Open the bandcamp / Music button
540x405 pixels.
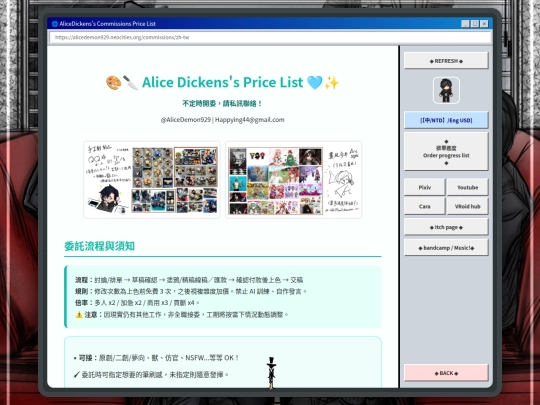pos(446,248)
